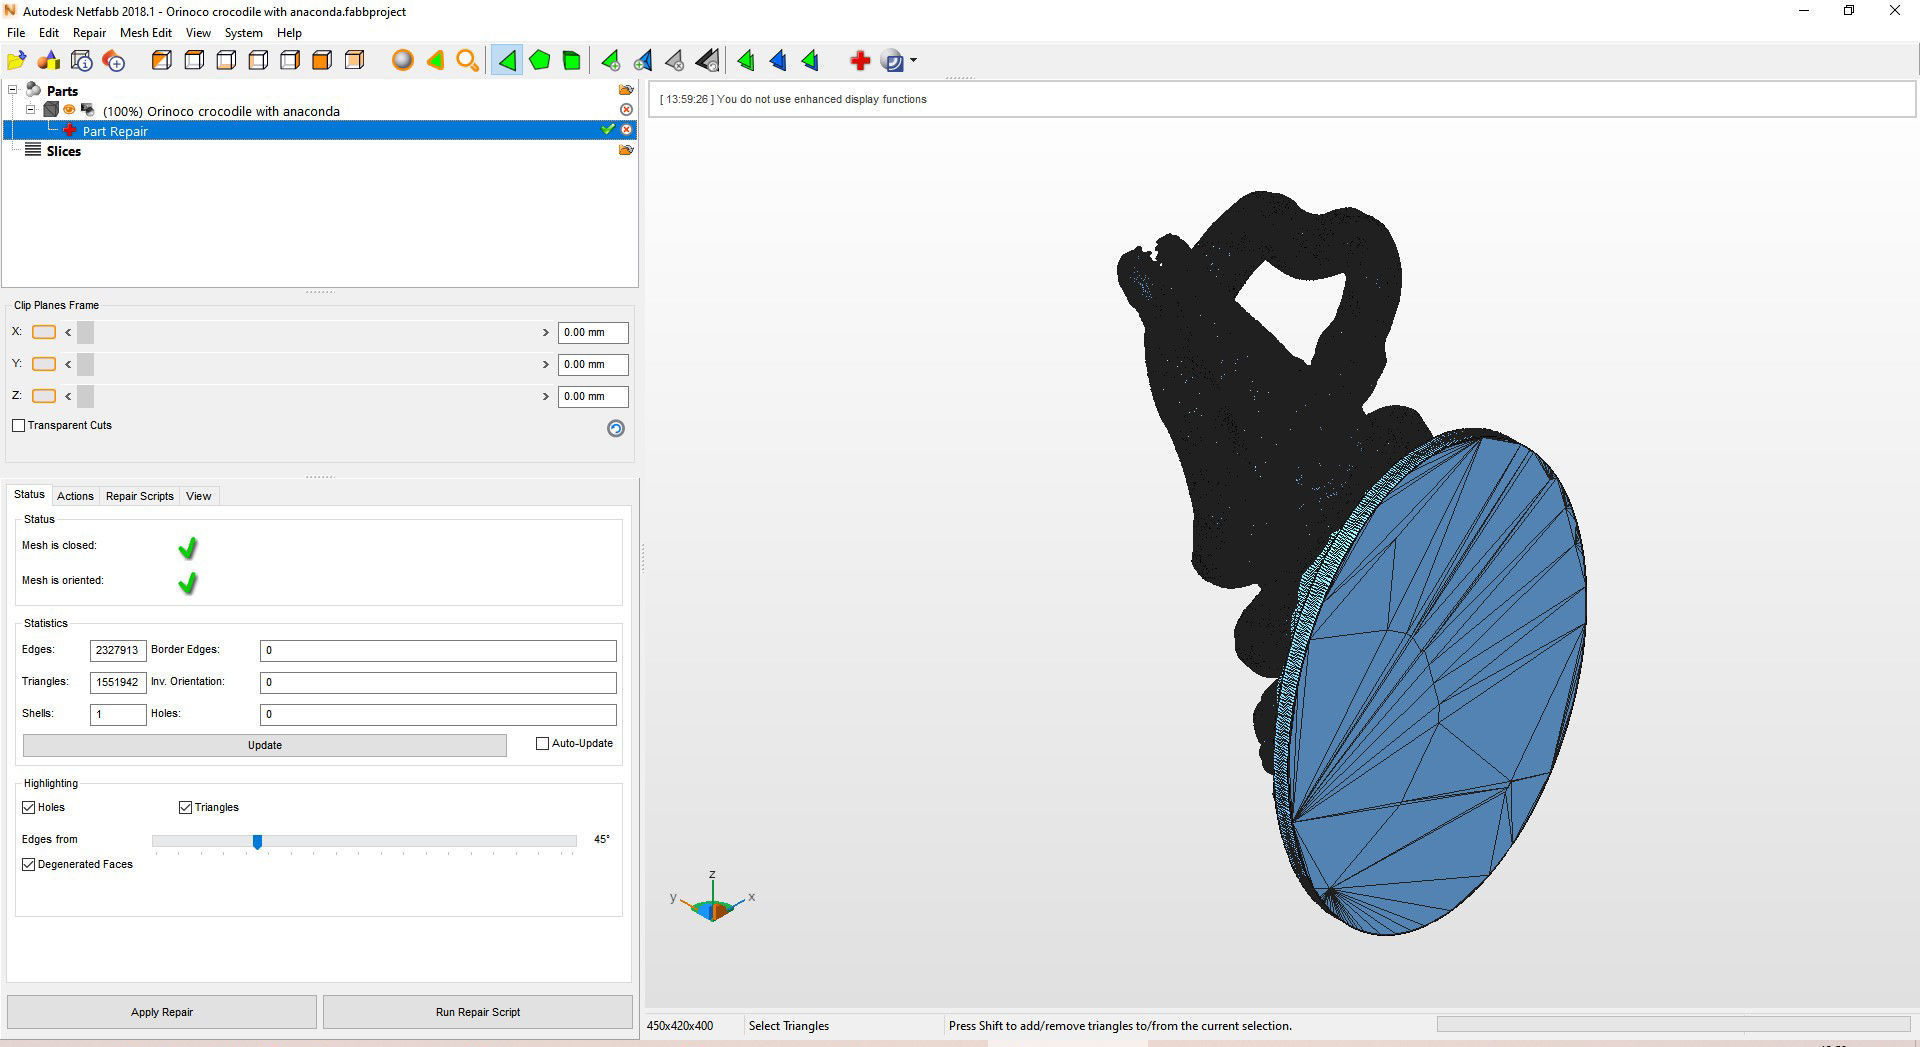This screenshot has height=1047, width=1920.
Task: Choose the green cube Select Shells tool
Action: (572, 61)
